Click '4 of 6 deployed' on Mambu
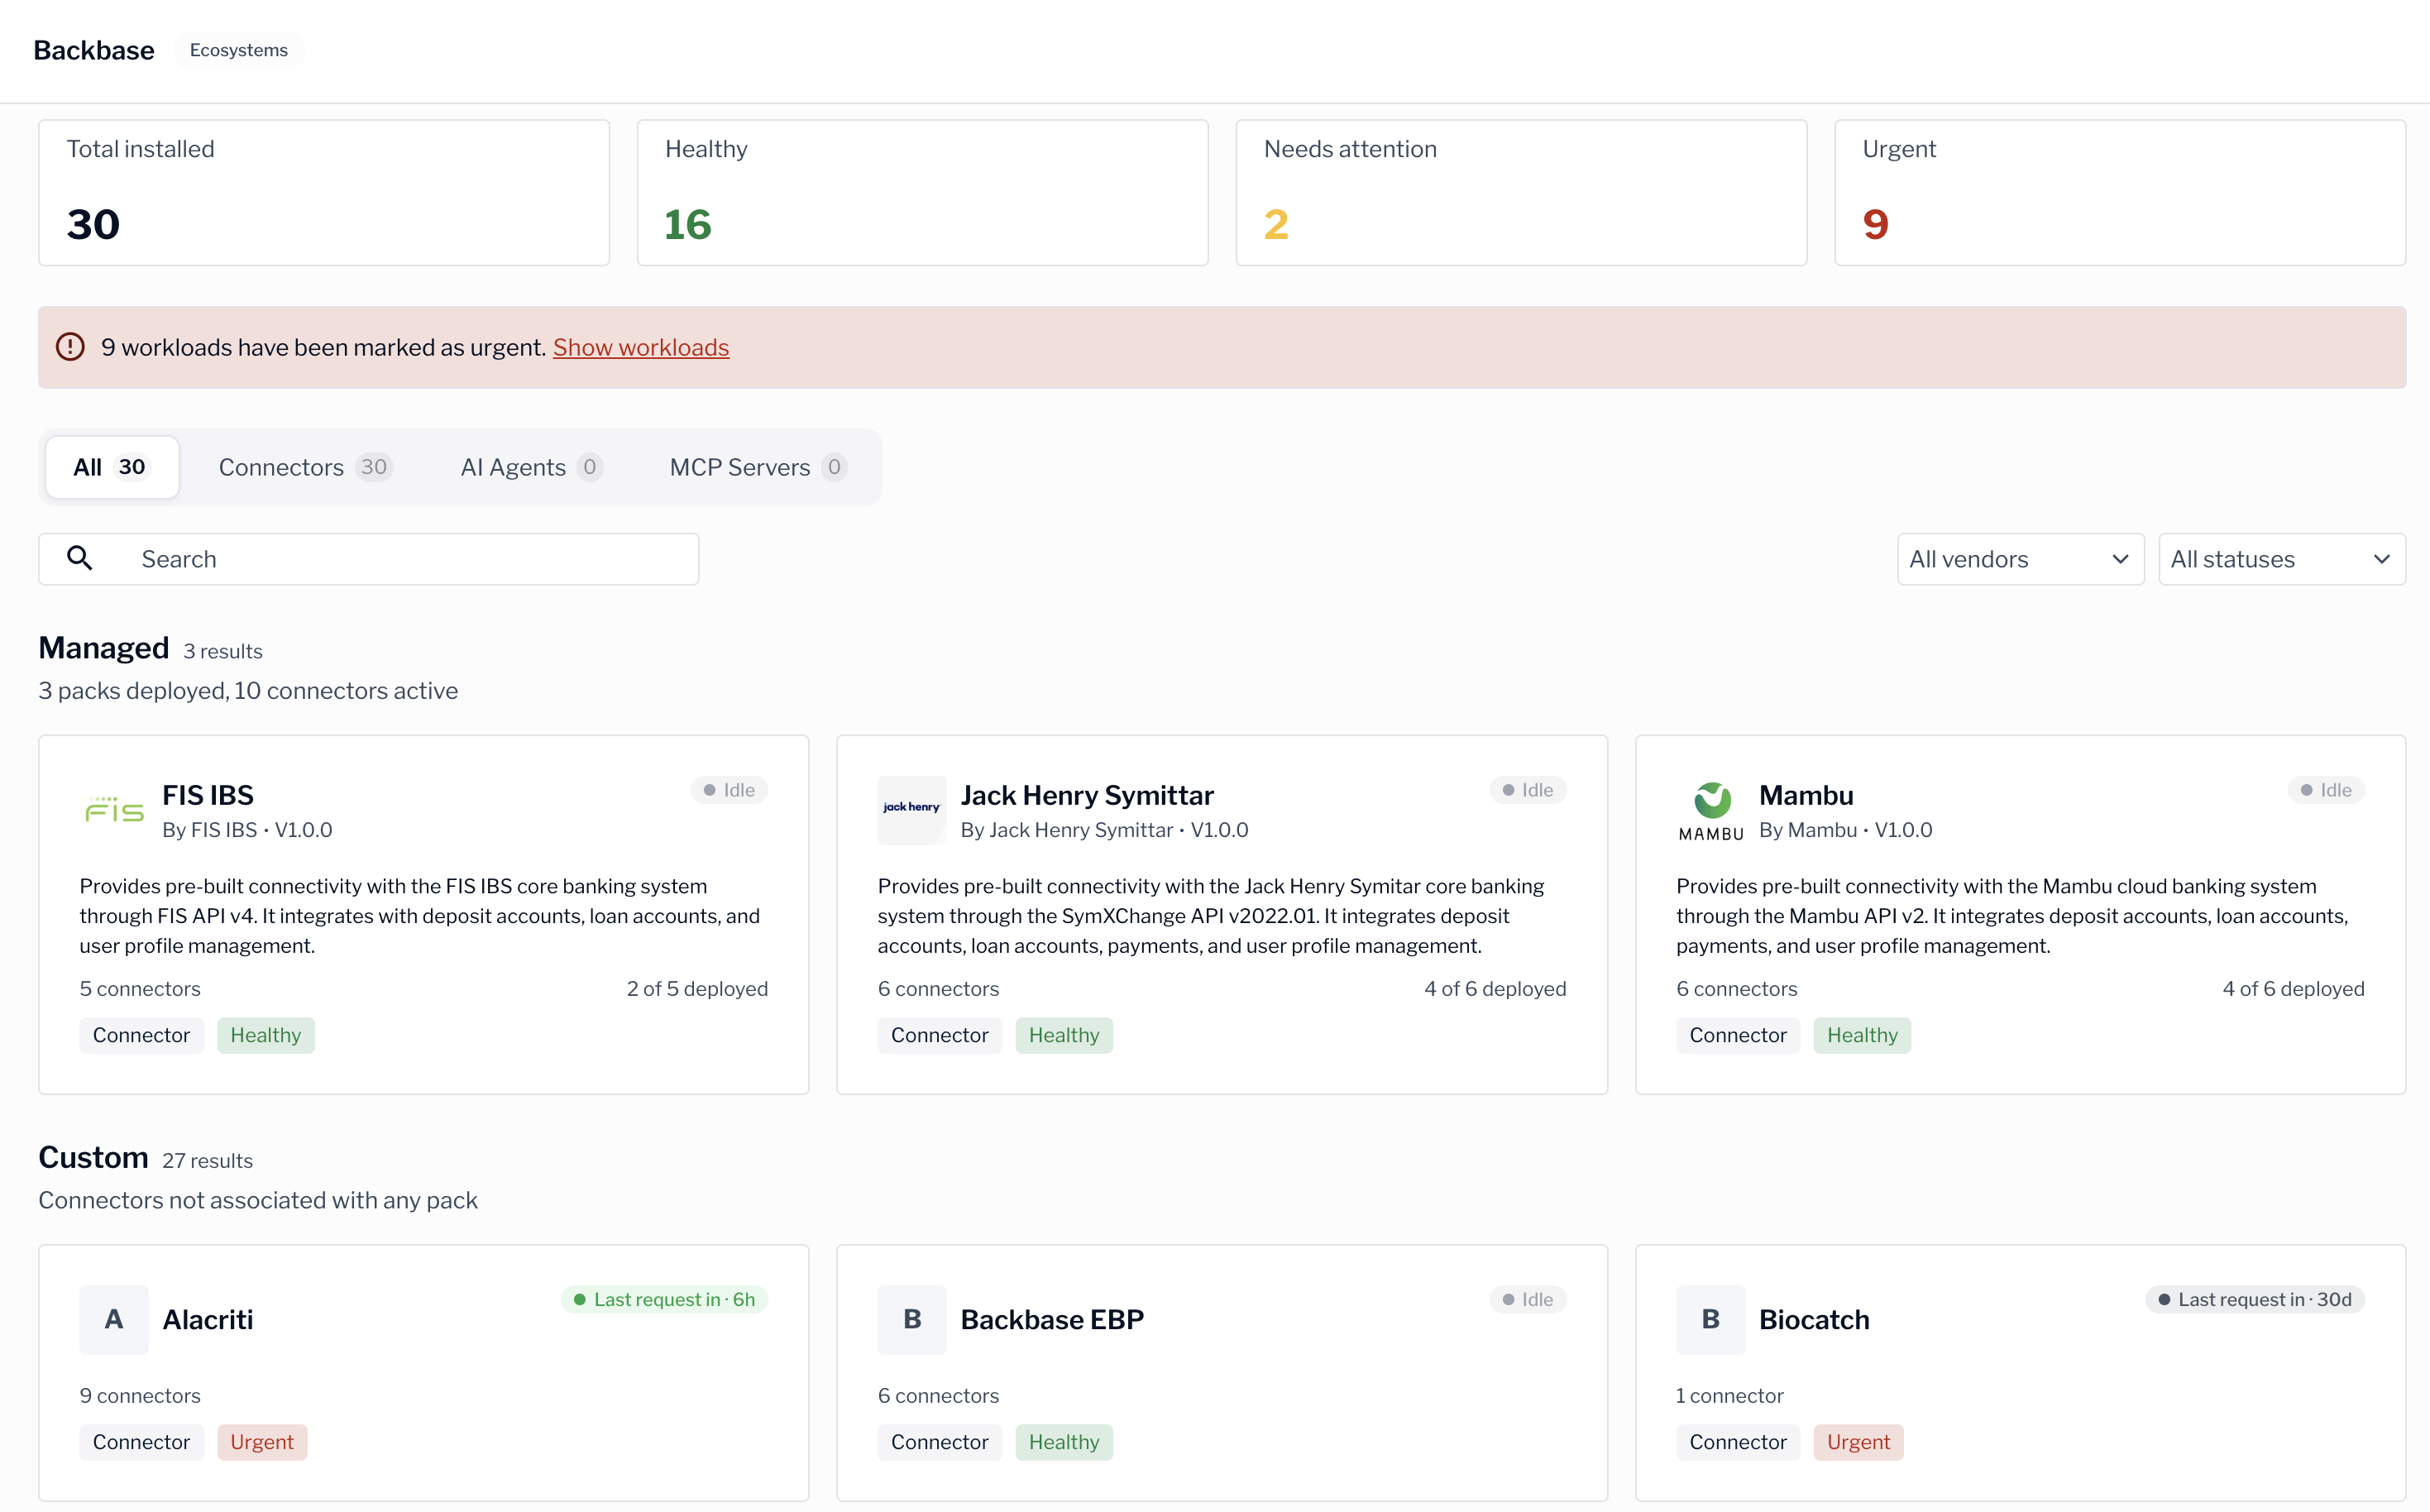The image size is (2430, 1512). pyautogui.click(x=2293, y=988)
